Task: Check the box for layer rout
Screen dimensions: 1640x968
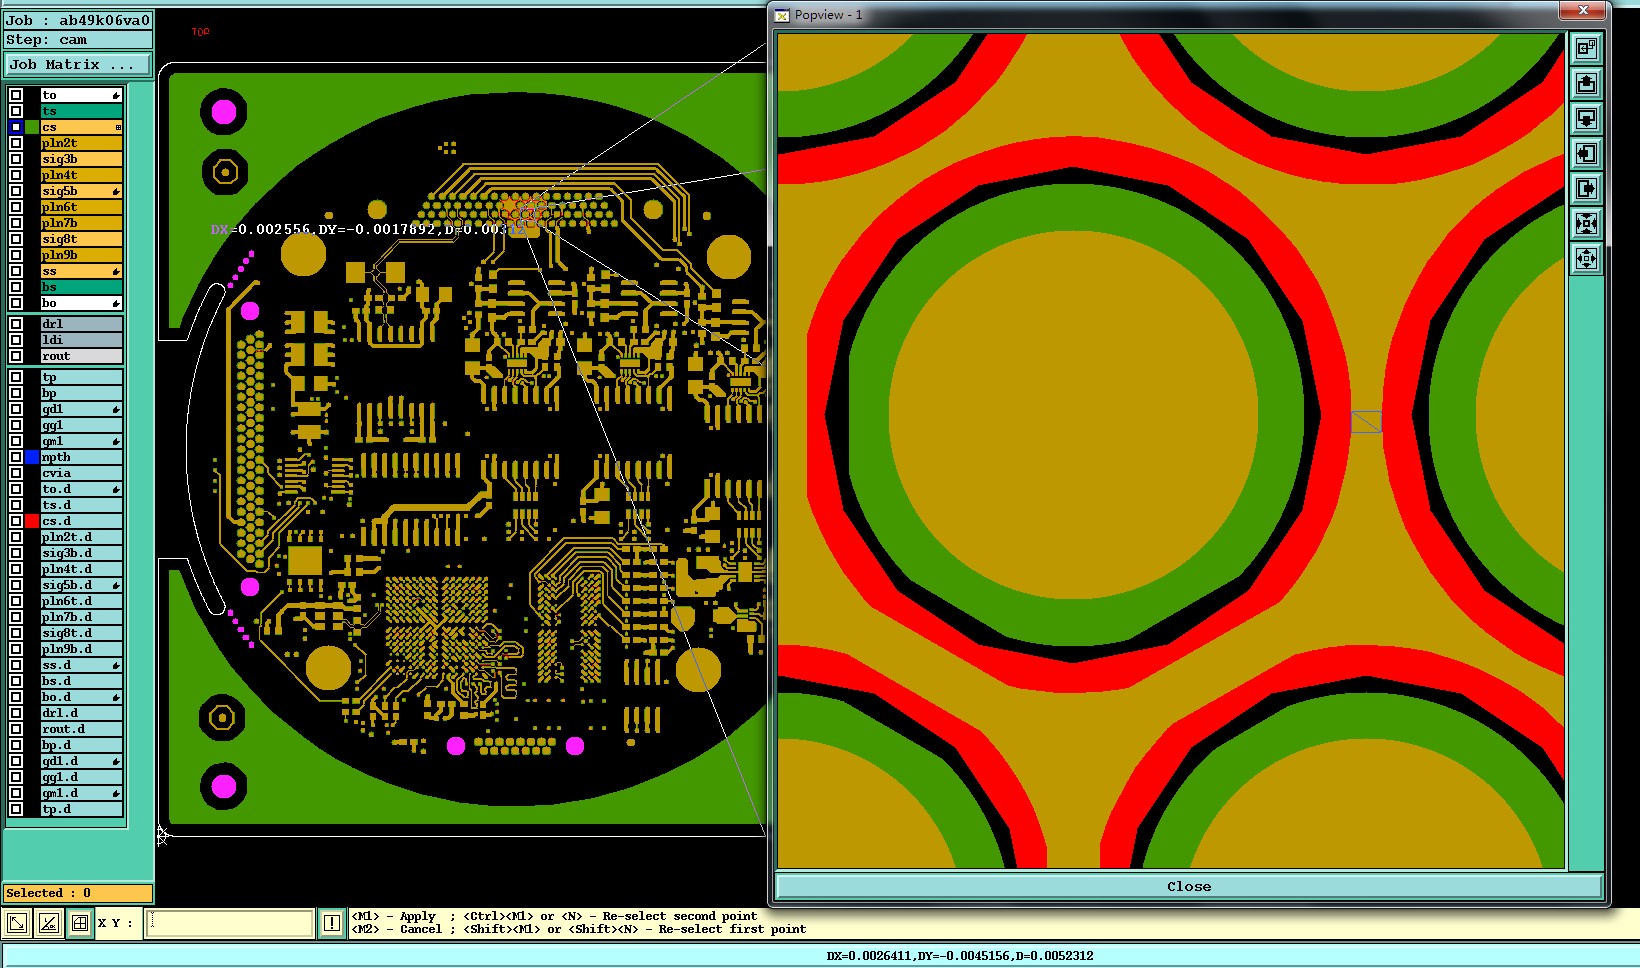Action: 16,356
